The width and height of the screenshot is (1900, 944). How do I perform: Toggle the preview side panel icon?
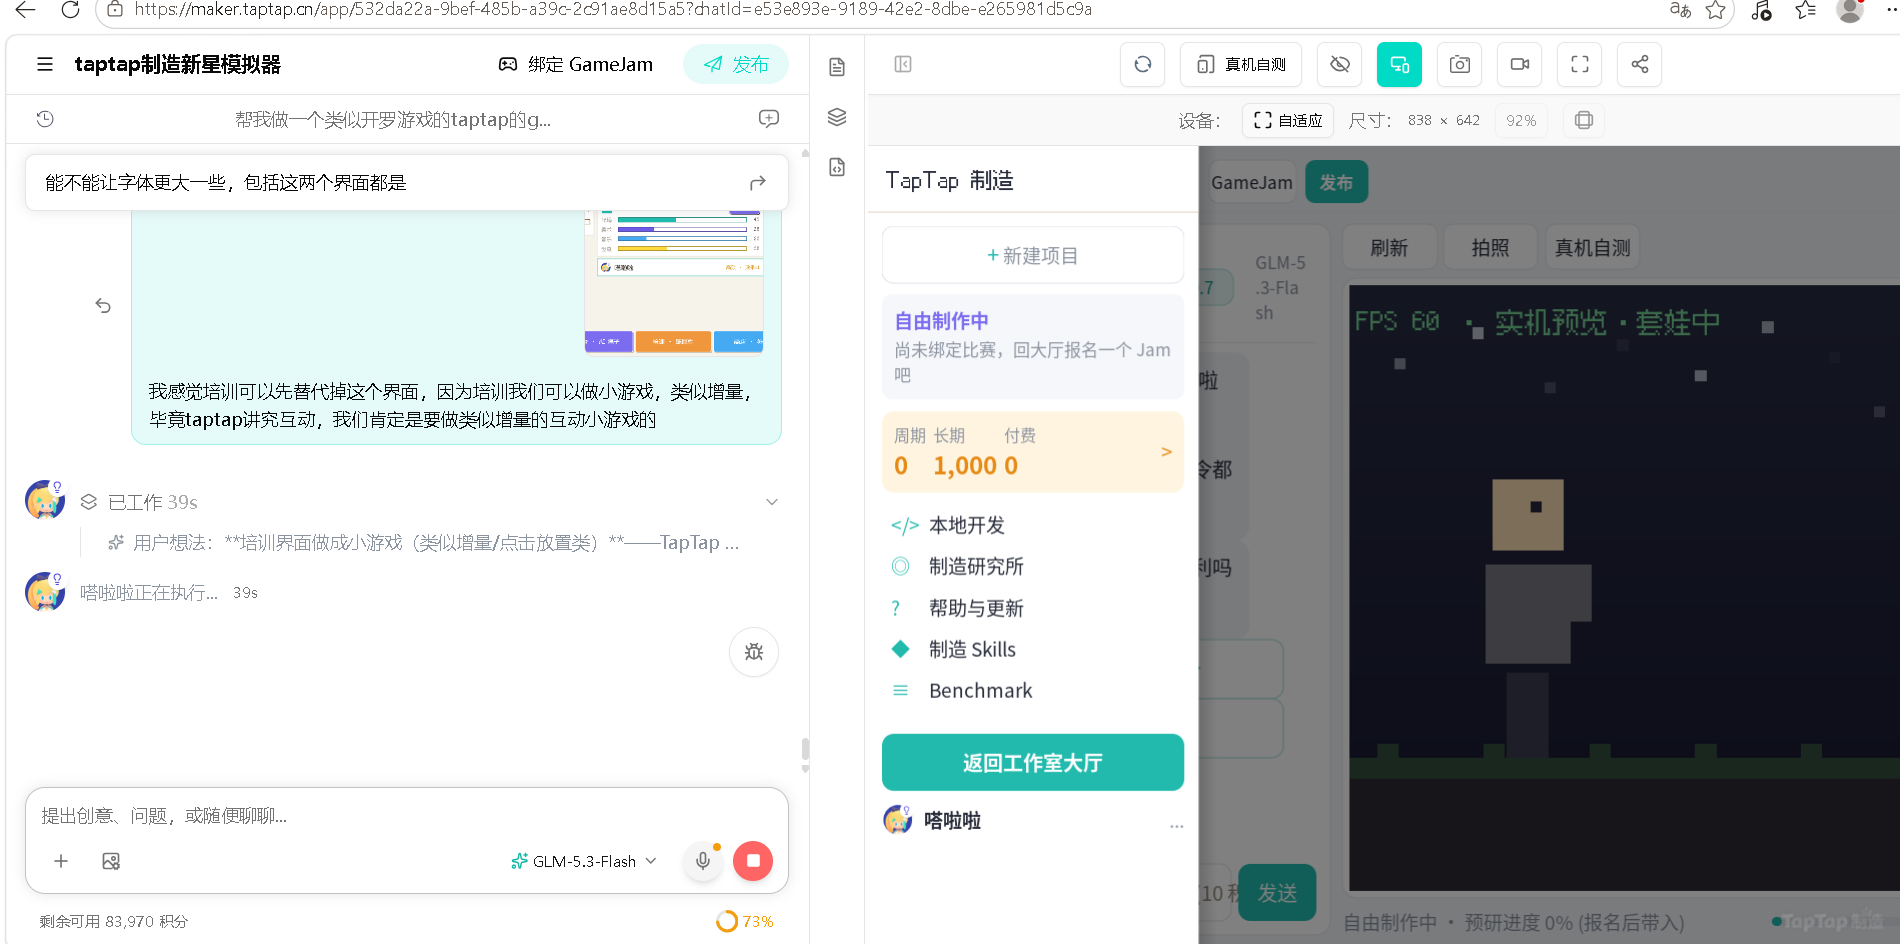click(903, 64)
